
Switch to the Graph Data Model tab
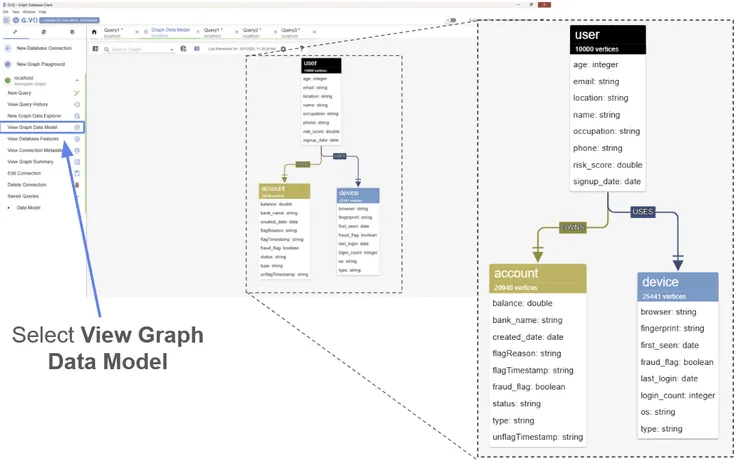pyautogui.click(x=169, y=32)
